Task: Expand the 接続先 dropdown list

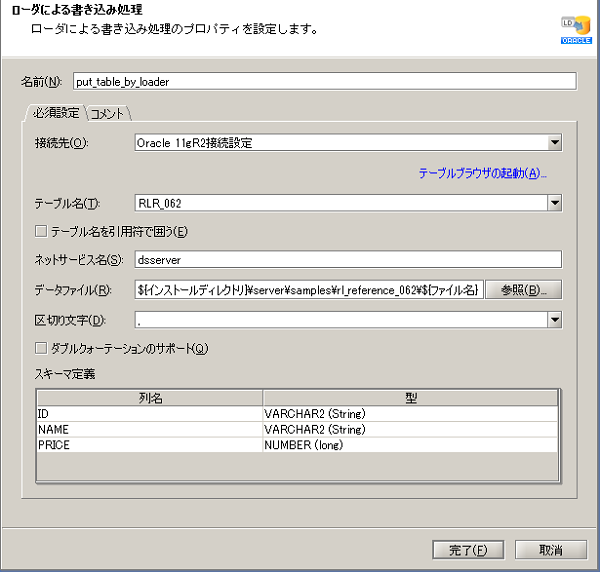Action: (x=554, y=143)
